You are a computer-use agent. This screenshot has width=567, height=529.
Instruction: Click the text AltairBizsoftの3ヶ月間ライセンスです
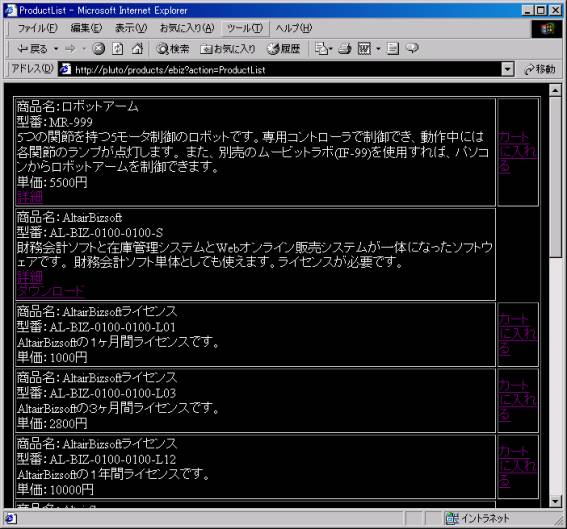[118, 408]
